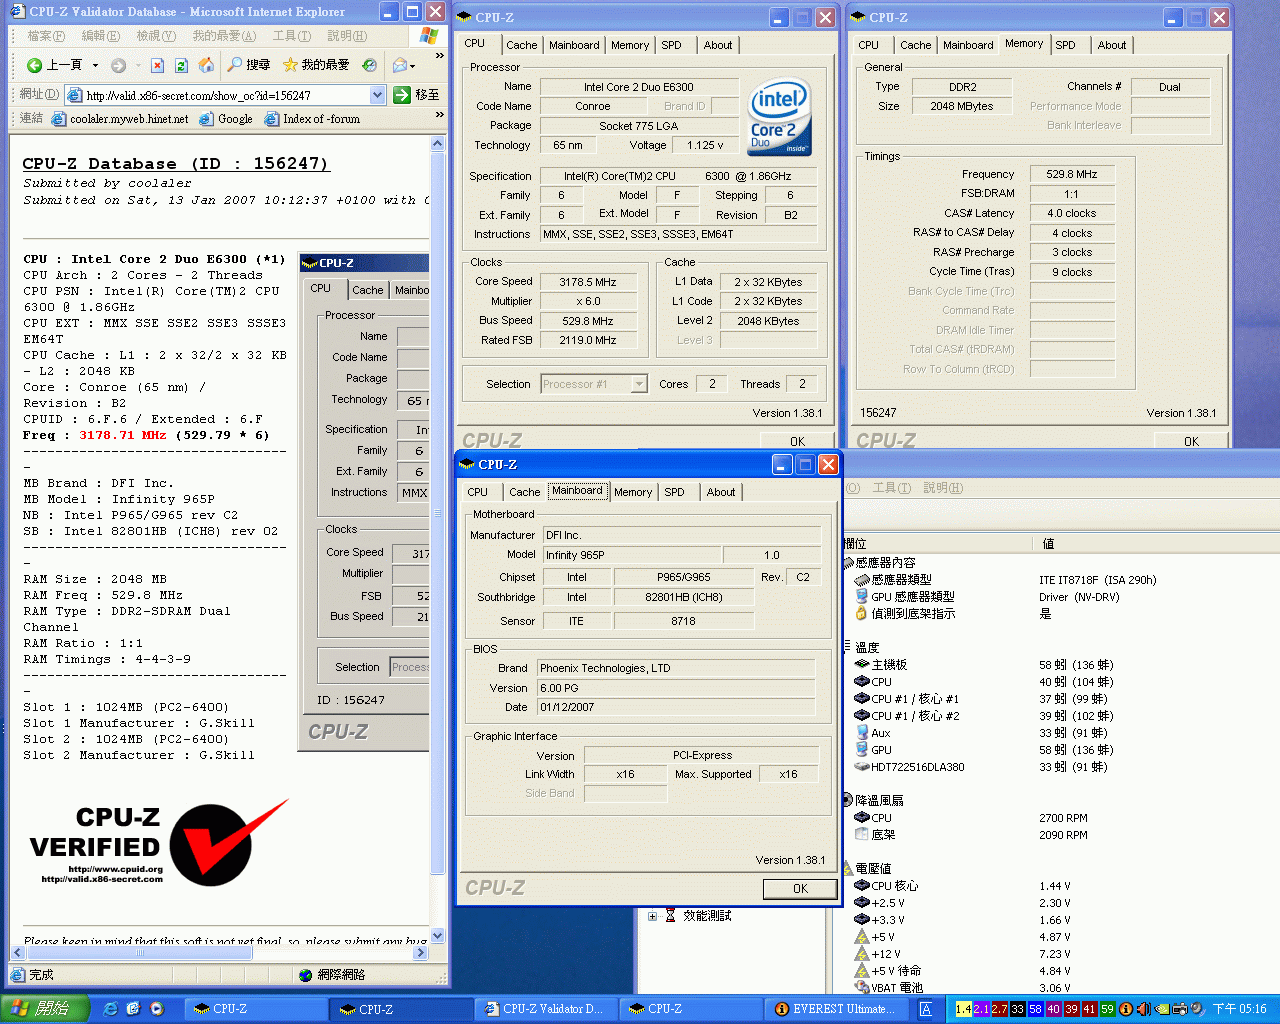The width and height of the screenshot is (1280, 1024).
Task: Open the Google link in Links bar
Action: (226, 119)
